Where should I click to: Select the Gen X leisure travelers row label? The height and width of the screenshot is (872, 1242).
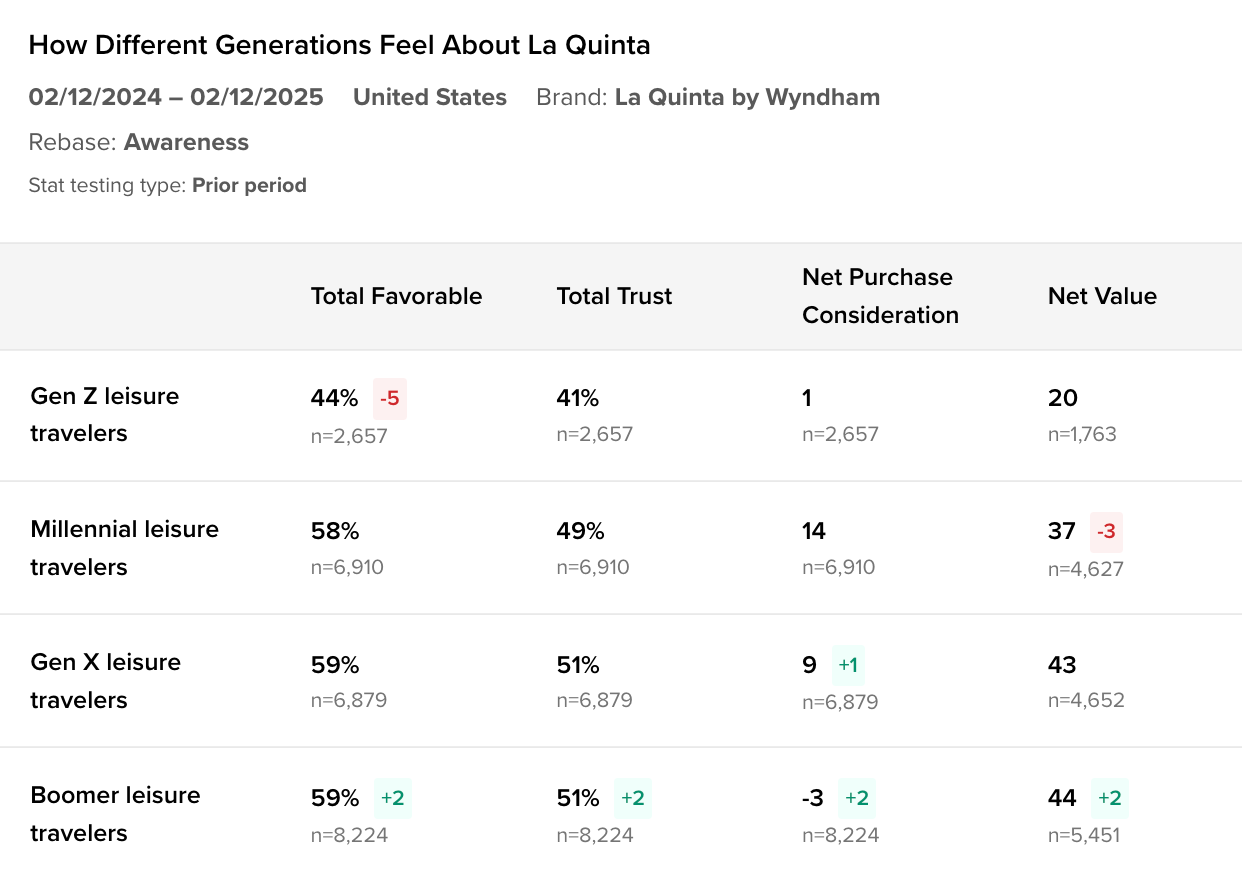105,680
